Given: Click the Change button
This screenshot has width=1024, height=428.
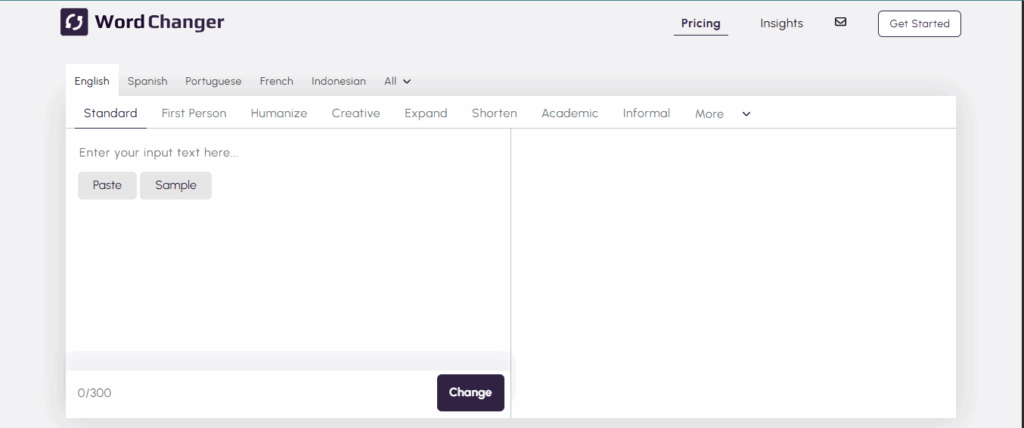Looking at the screenshot, I should point(470,392).
